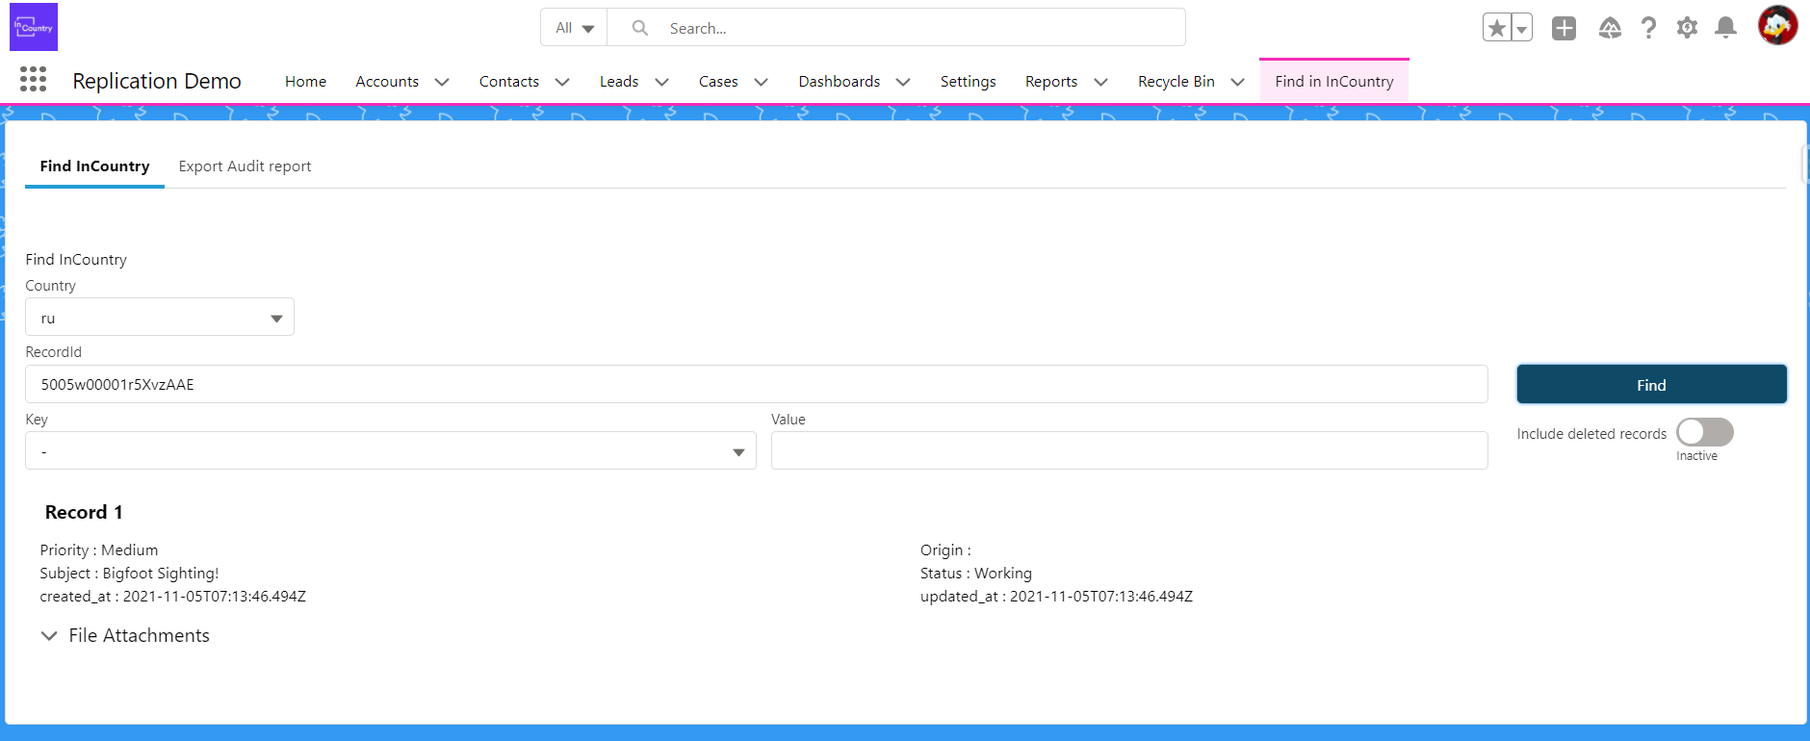The image size is (1810, 741).
Task: Open the Setup gear icon
Action: (1687, 28)
